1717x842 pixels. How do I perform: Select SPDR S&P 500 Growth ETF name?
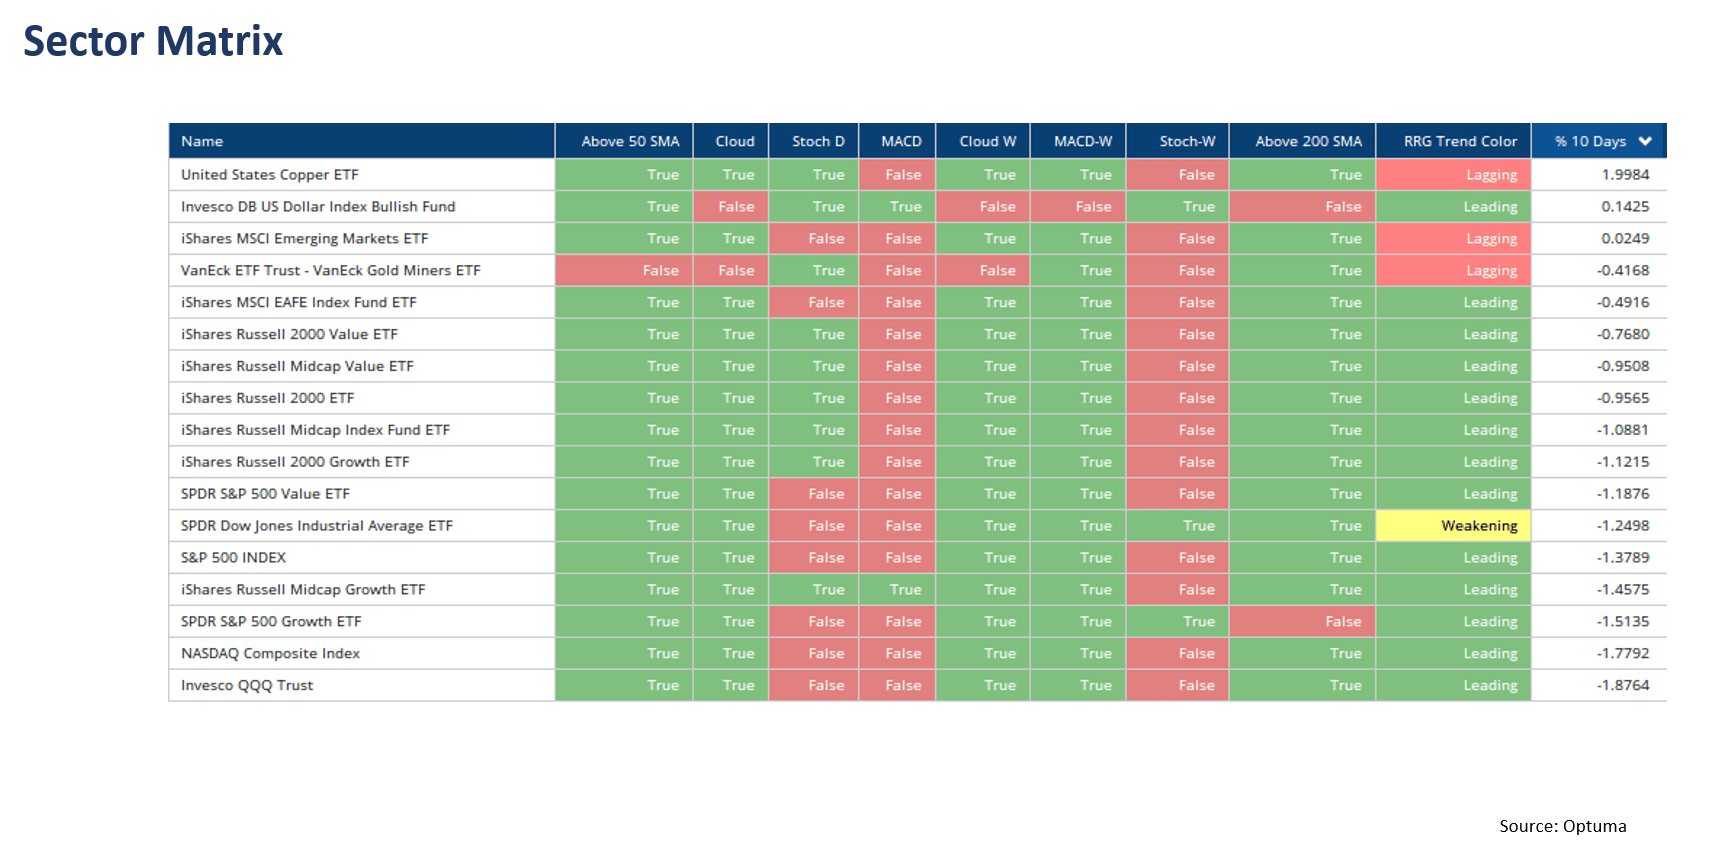[271, 622]
